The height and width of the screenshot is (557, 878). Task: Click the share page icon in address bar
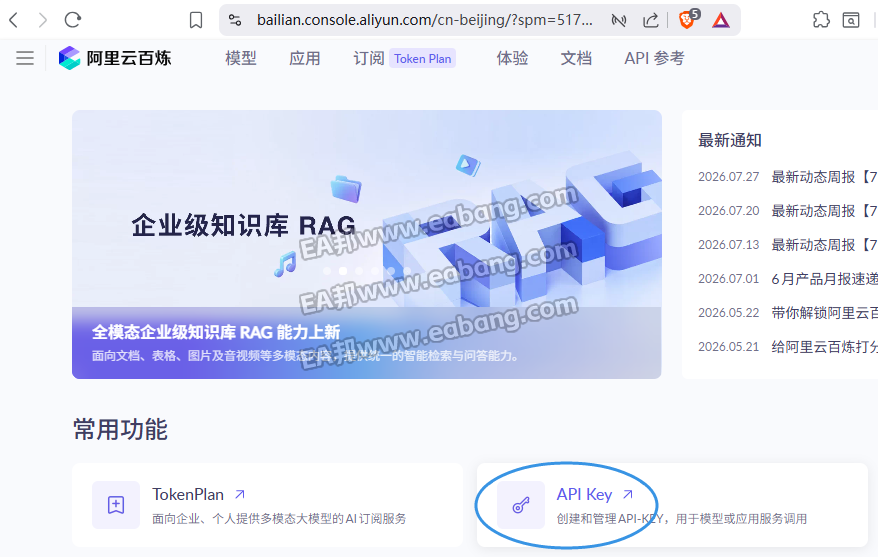pos(651,21)
